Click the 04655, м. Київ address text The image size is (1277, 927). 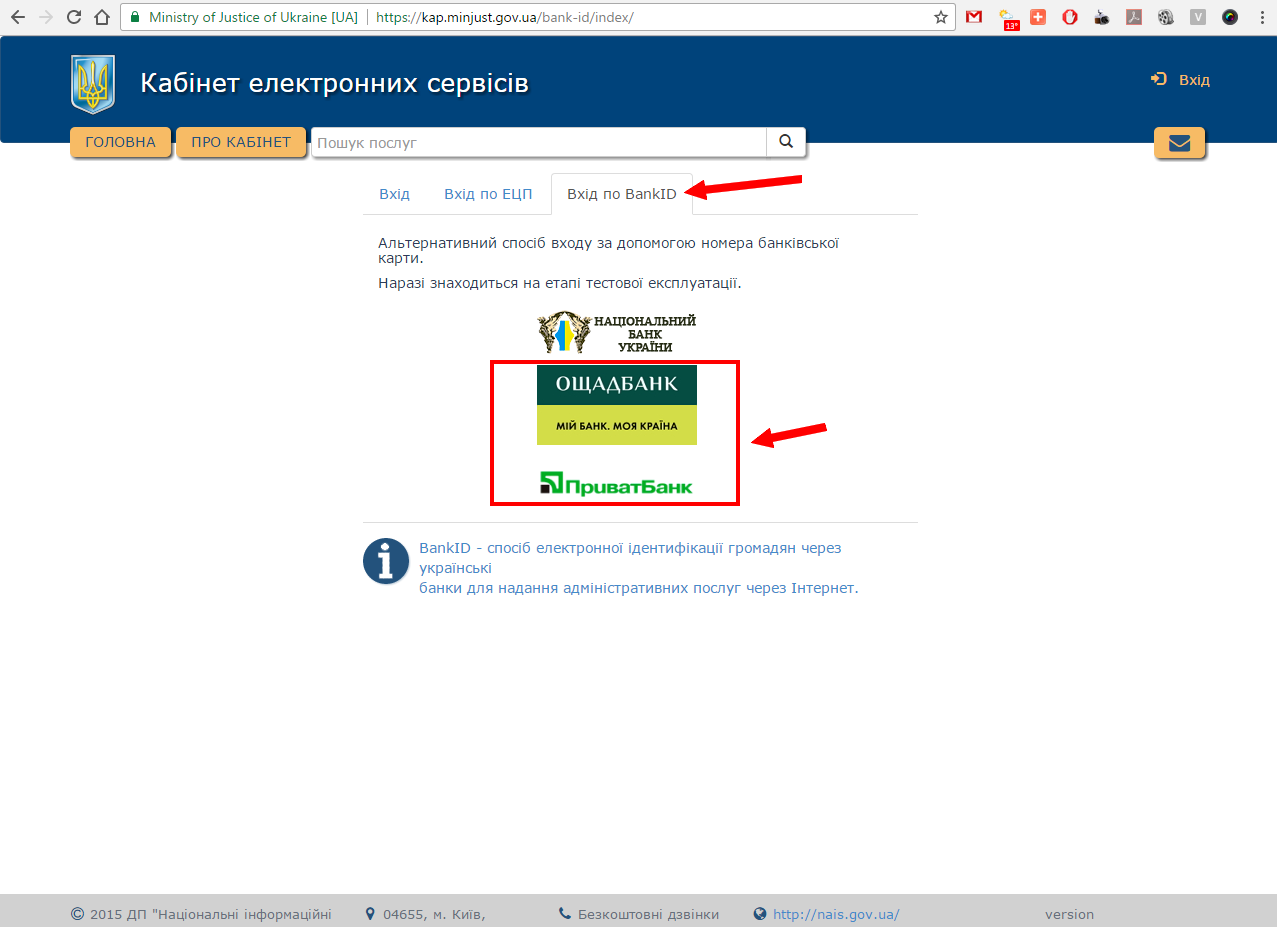434,914
